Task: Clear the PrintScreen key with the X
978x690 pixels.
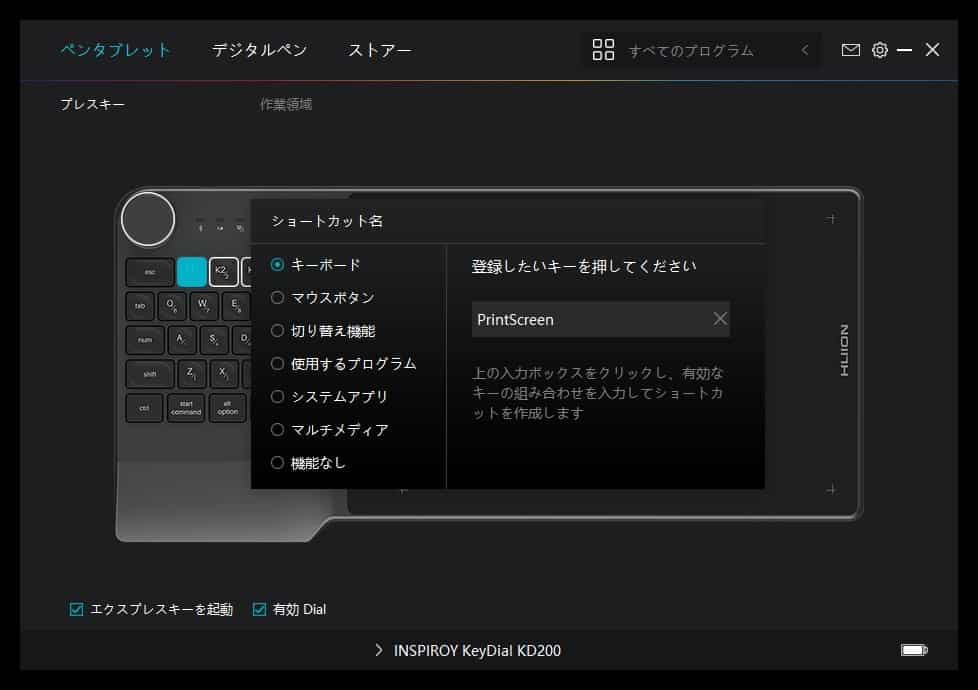Action: coord(720,319)
